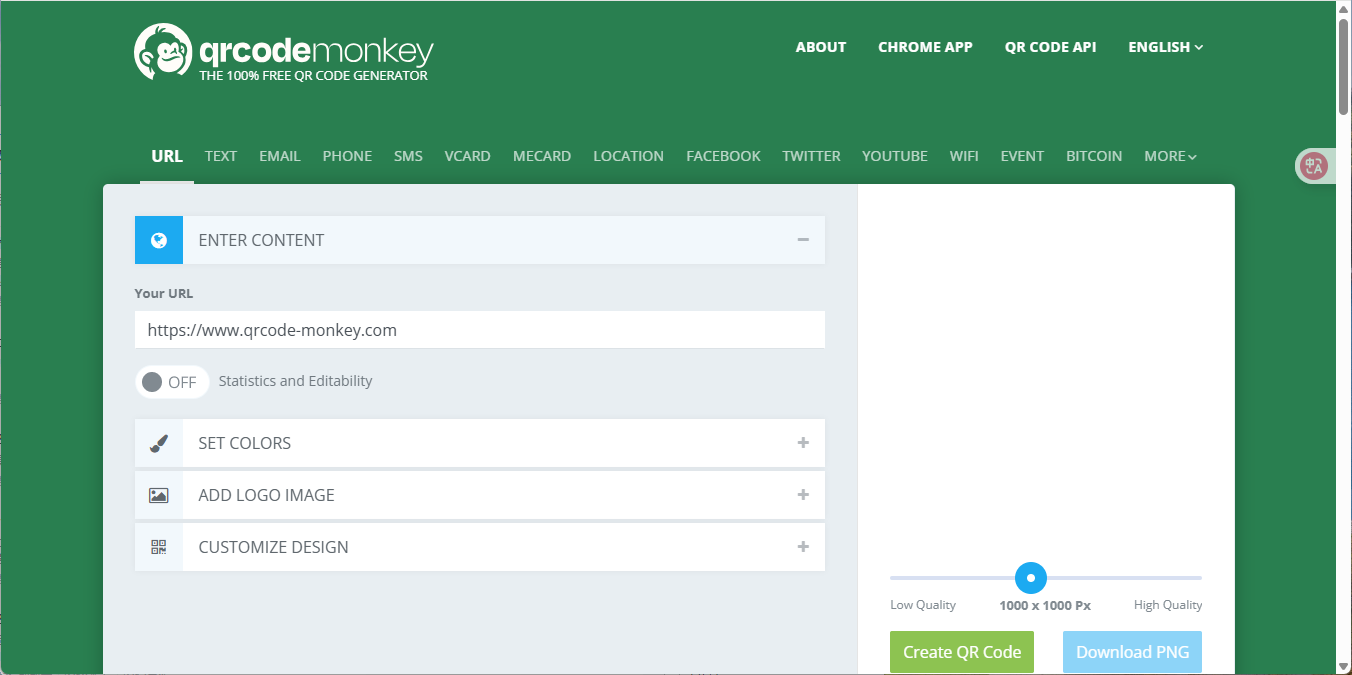Viewport: 1352px width, 675px height.
Task: Click into the Your URL input field
Action: point(480,330)
